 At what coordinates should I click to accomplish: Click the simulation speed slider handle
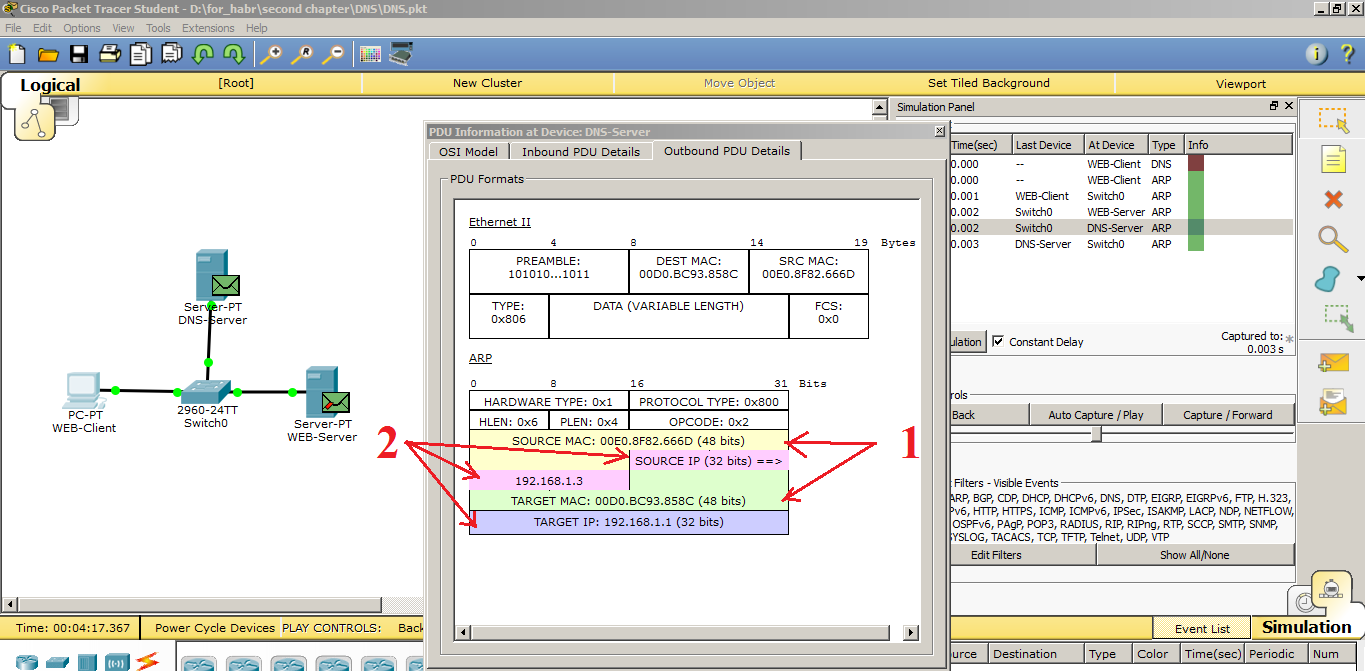(1096, 434)
